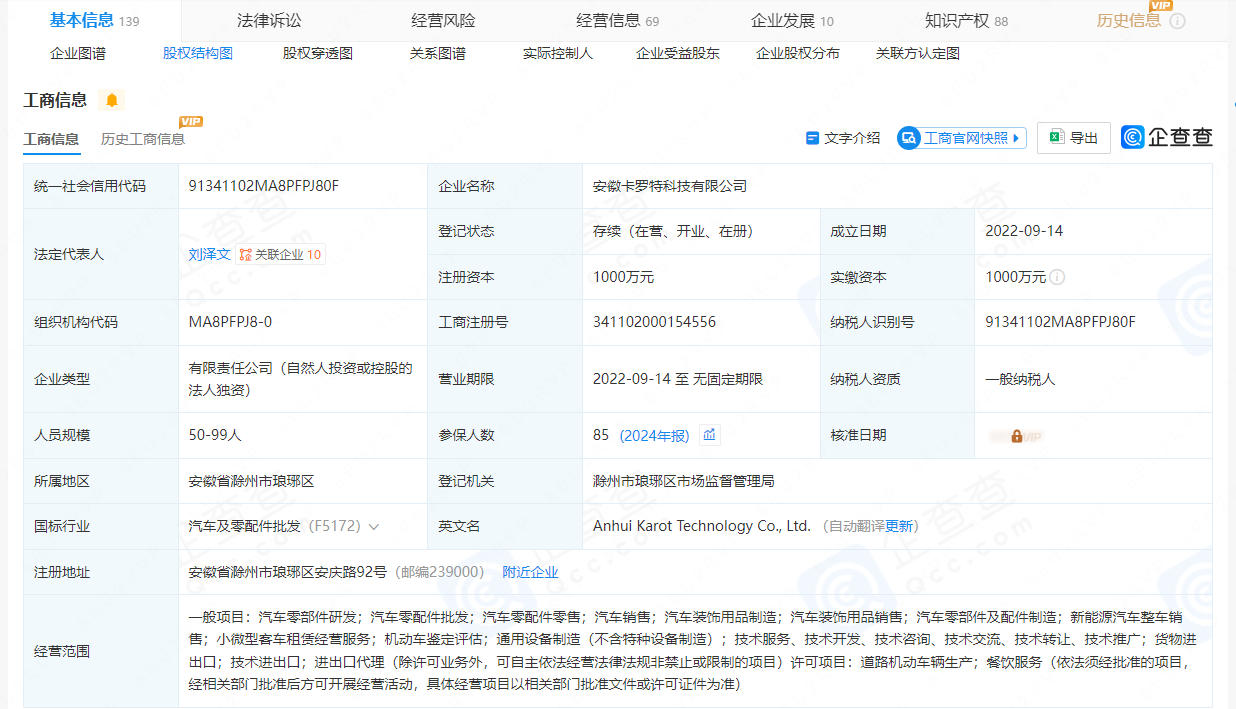Jump to 股权穿透图 section
This screenshot has width=1236, height=709.
point(317,54)
